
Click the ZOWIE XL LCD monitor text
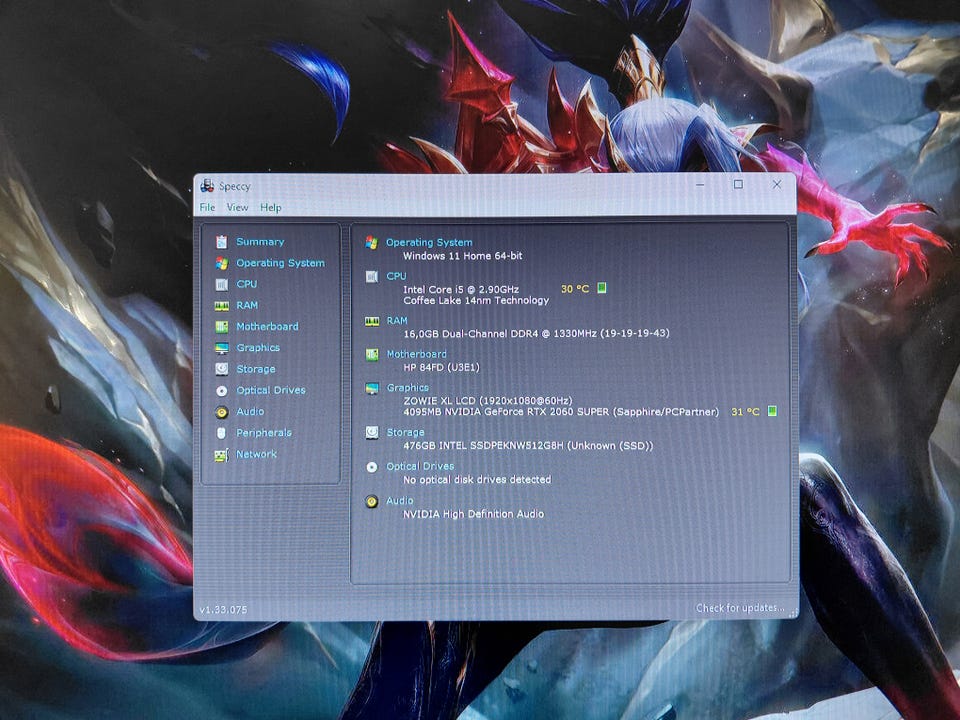[x=487, y=400]
